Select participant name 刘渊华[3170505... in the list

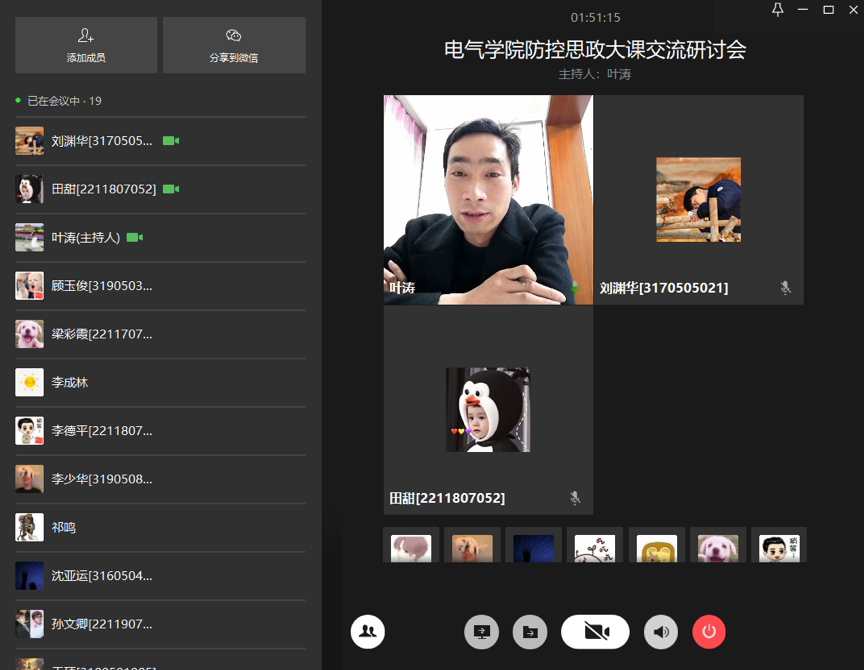(x=102, y=141)
